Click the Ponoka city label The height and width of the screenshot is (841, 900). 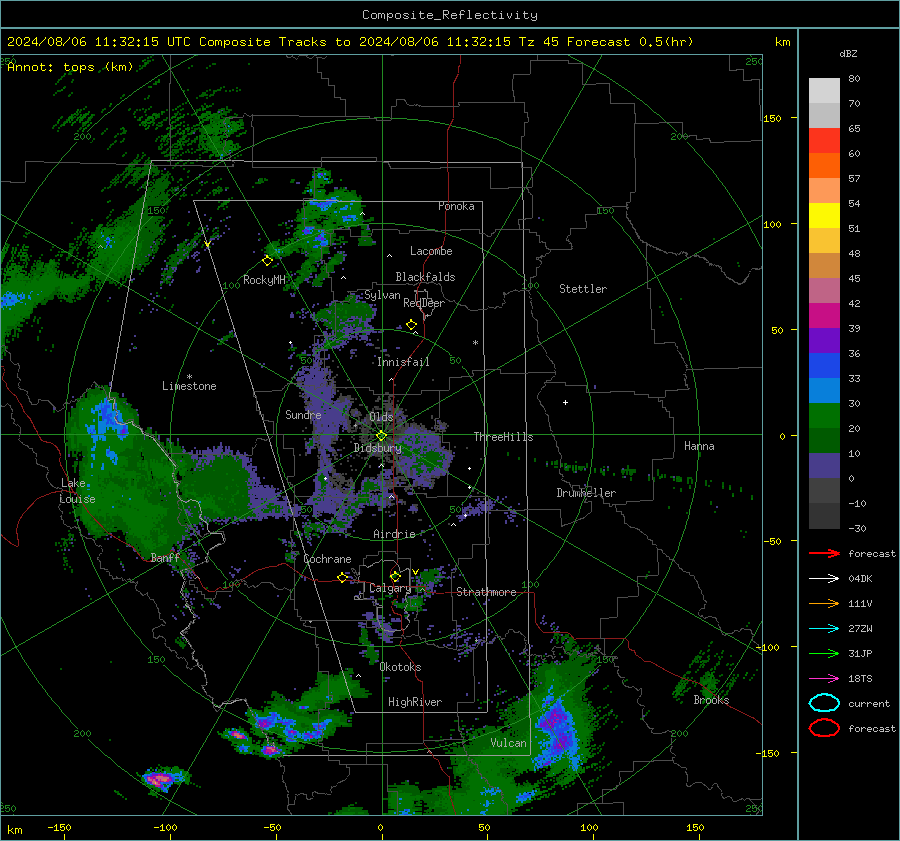click(456, 206)
